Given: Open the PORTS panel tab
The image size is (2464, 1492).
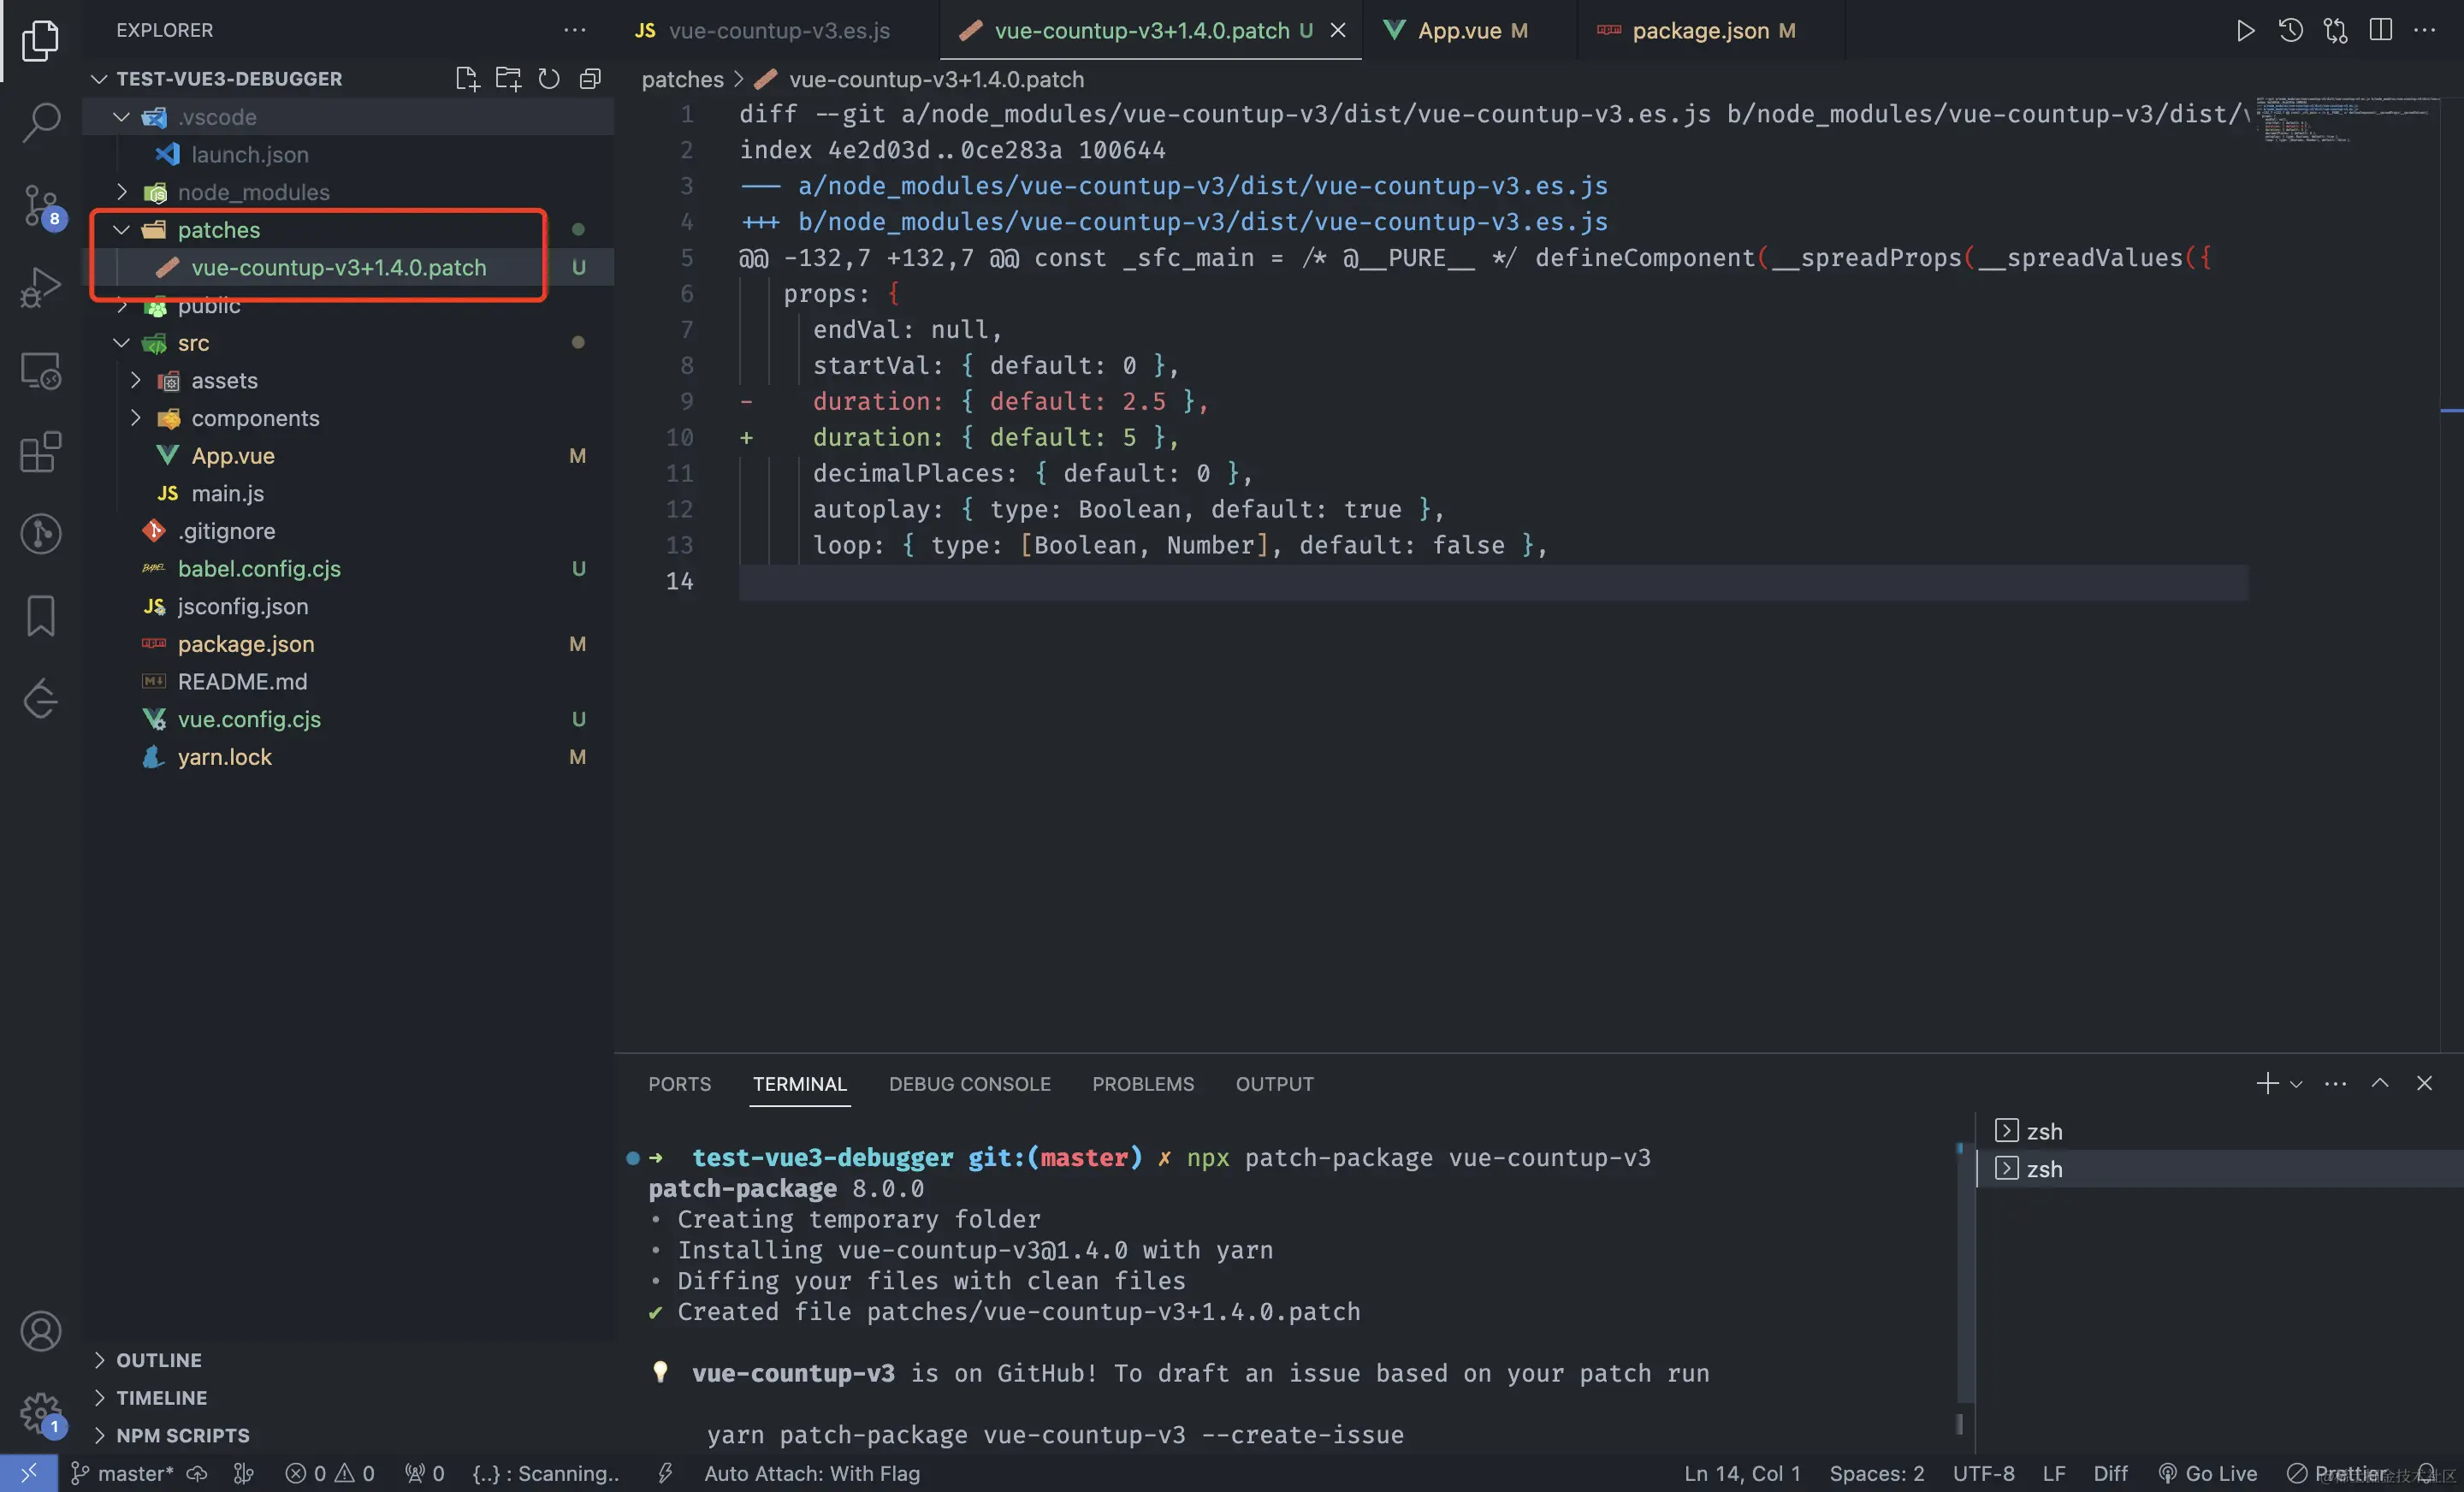Looking at the screenshot, I should 679,1084.
